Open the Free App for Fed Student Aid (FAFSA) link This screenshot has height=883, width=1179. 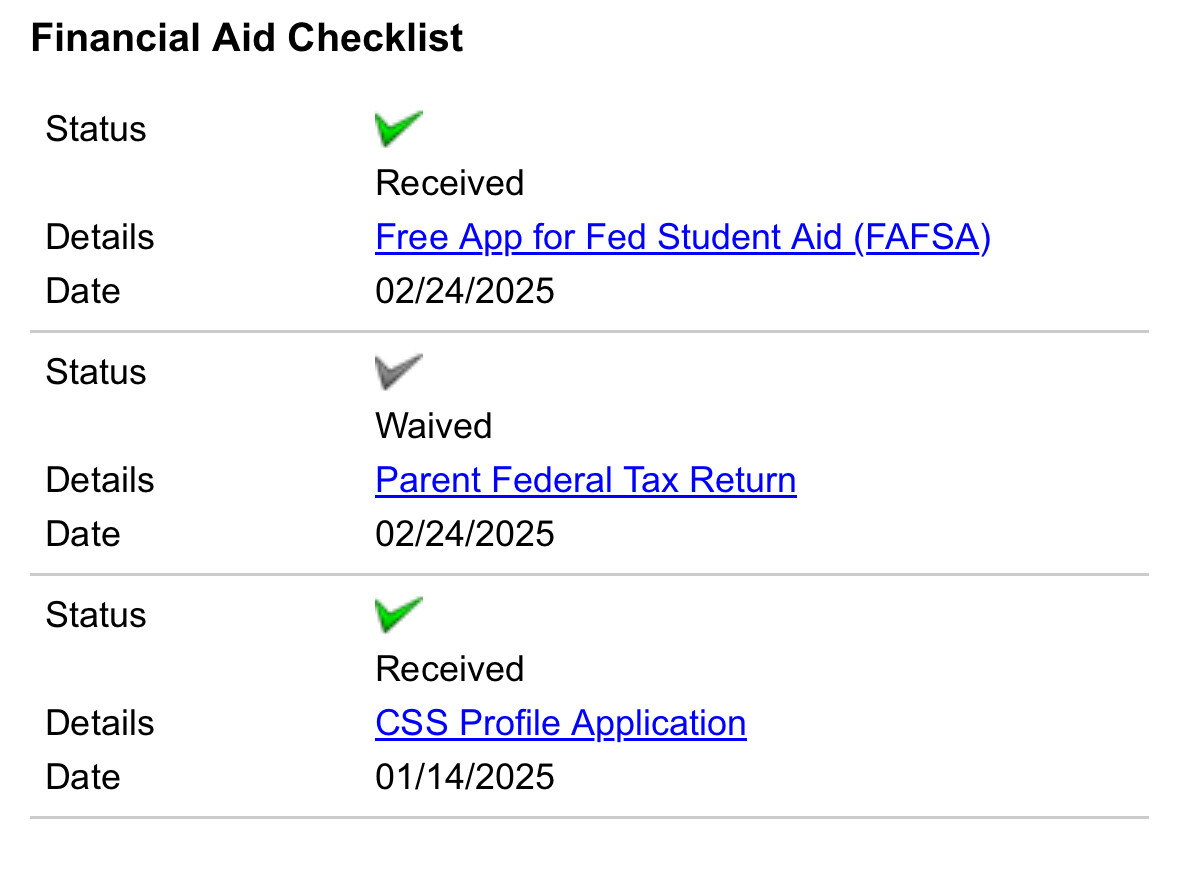click(683, 238)
